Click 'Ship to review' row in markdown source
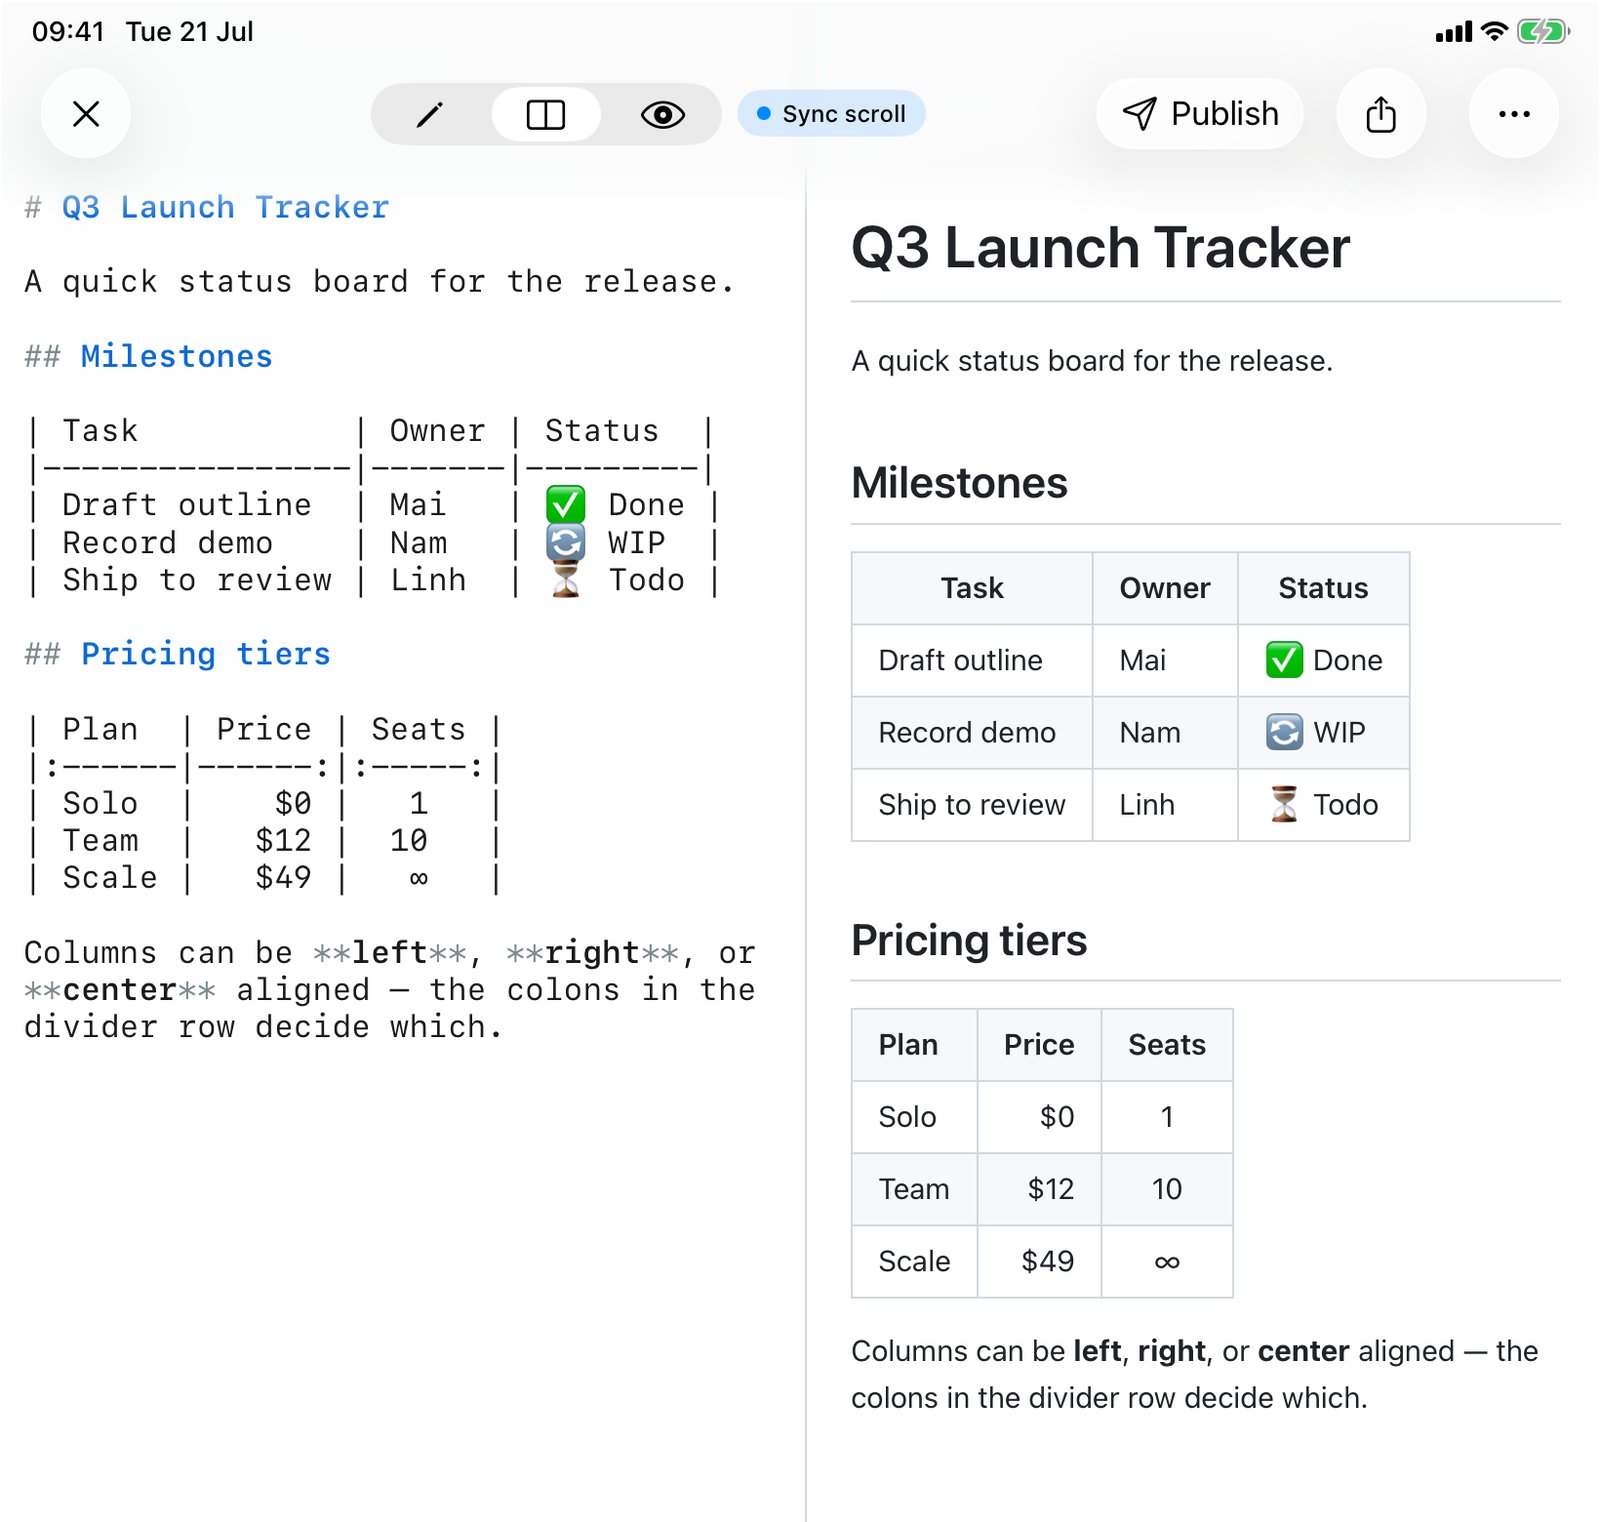 pos(372,580)
